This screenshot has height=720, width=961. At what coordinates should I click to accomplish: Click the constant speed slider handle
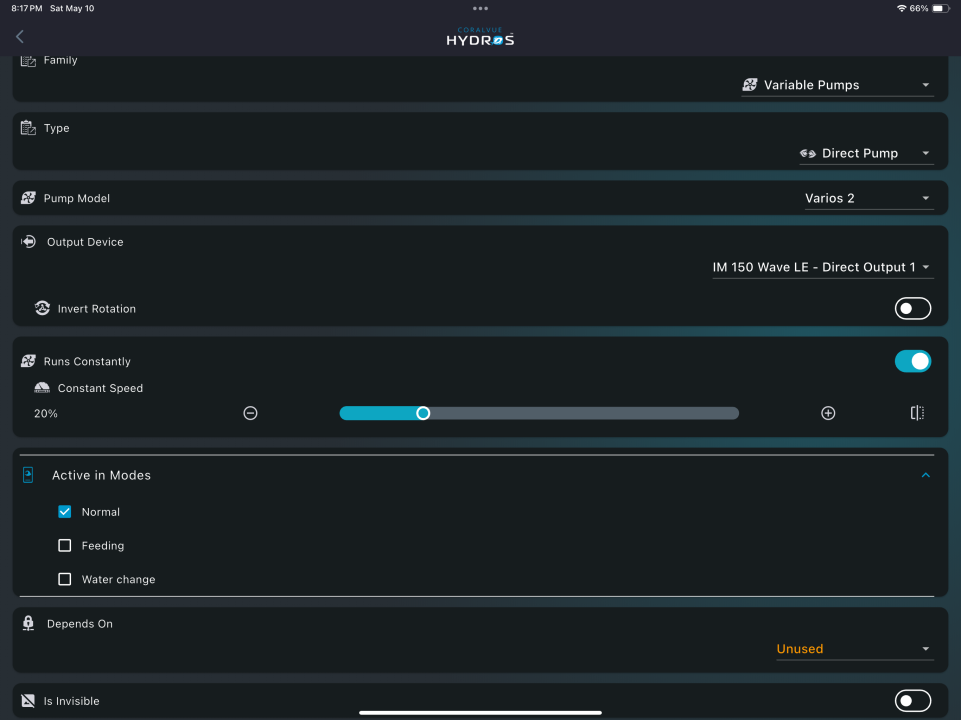(x=423, y=413)
